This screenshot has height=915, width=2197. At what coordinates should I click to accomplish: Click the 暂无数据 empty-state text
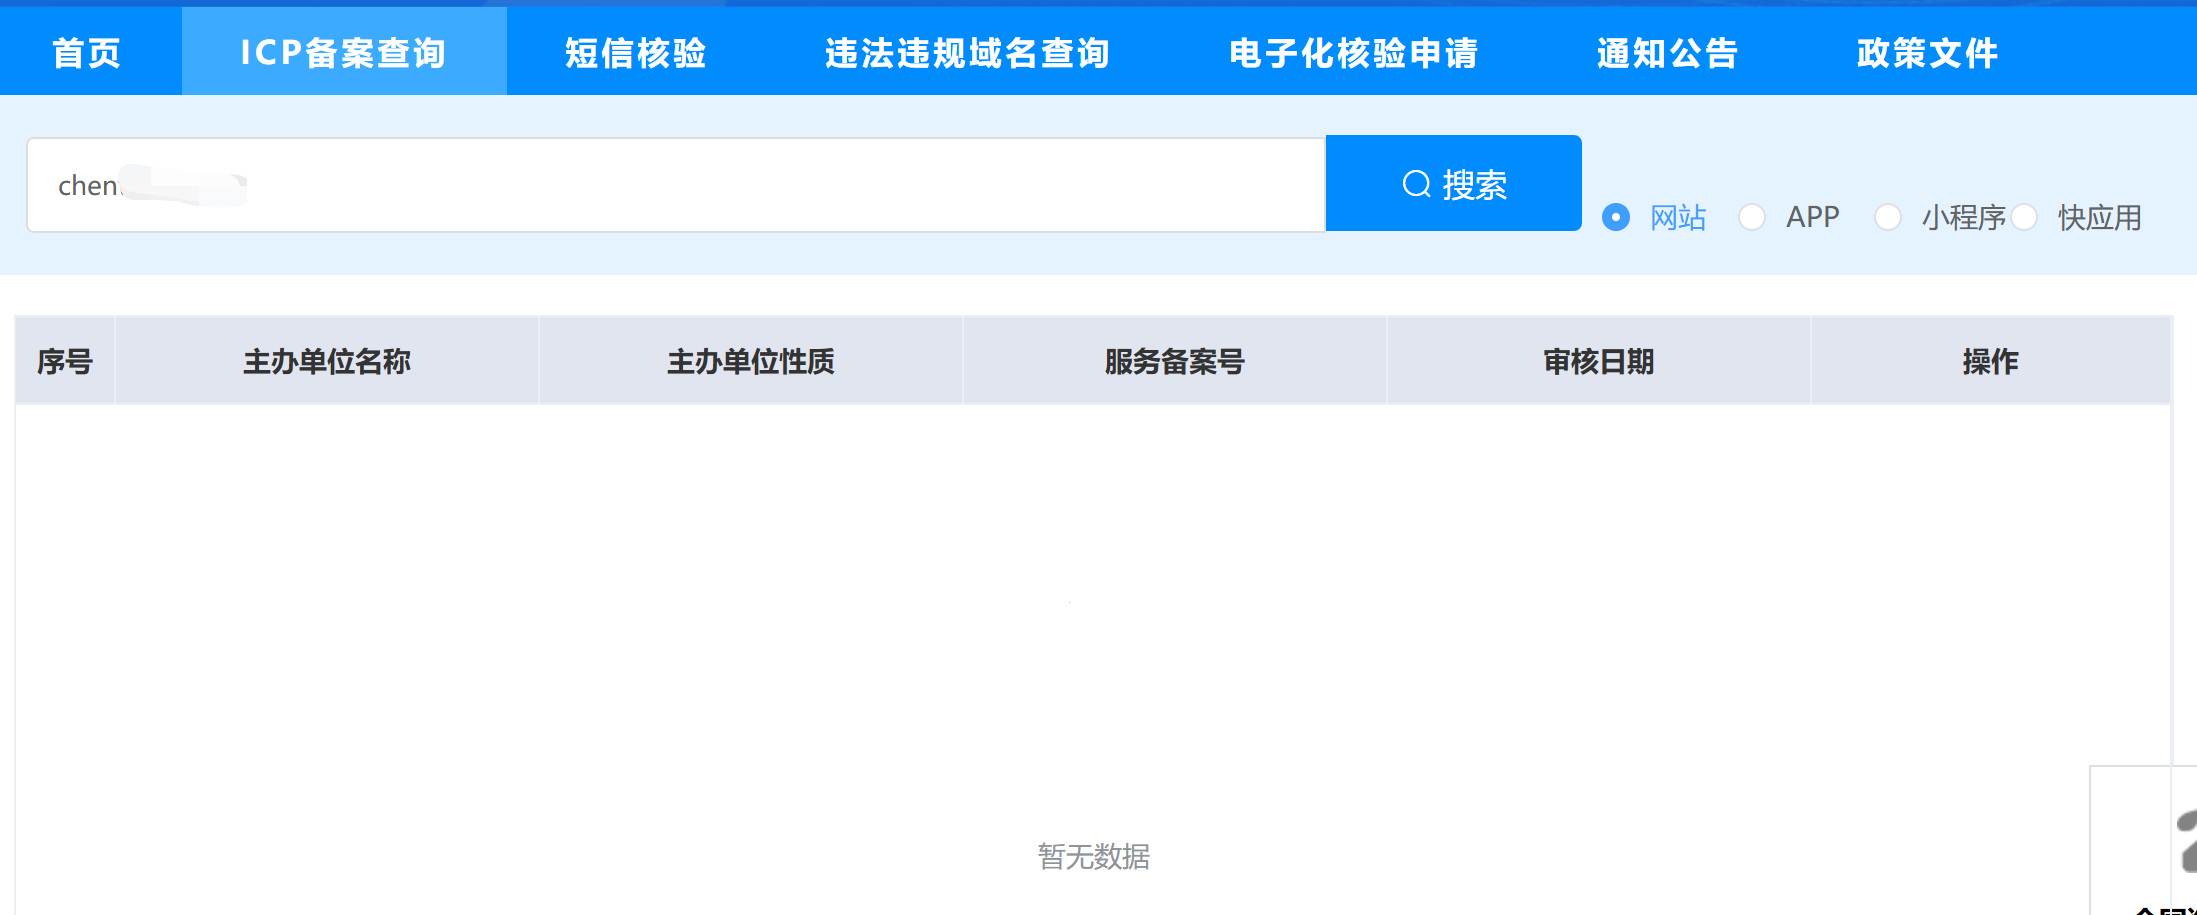(x=1094, y=856)
